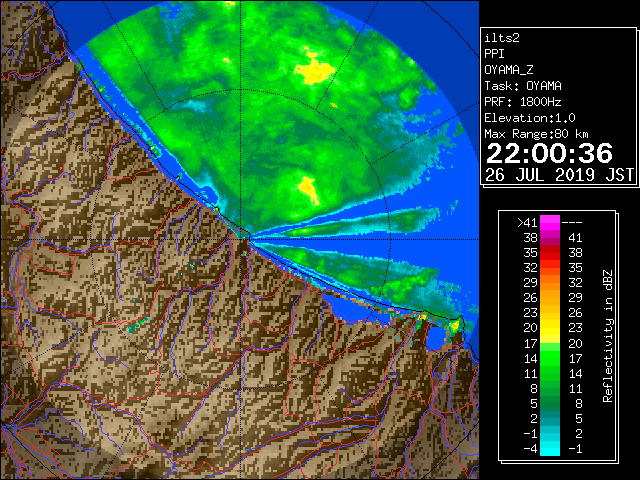The height and width of the screenshot is (480, 640).
Task: Click the Reflectivity in dBZ axis label
Action: coord(608,336)
